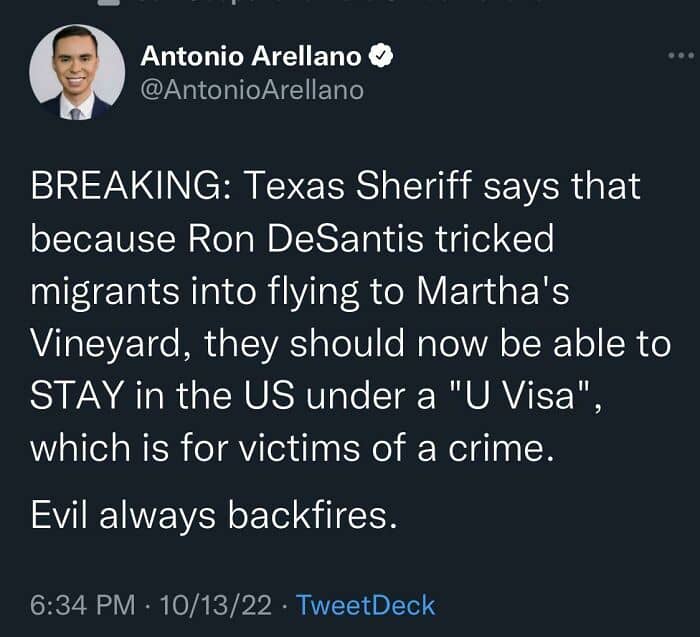Click the words "Texas Sheriff" in the tweet

pos(330,187)
